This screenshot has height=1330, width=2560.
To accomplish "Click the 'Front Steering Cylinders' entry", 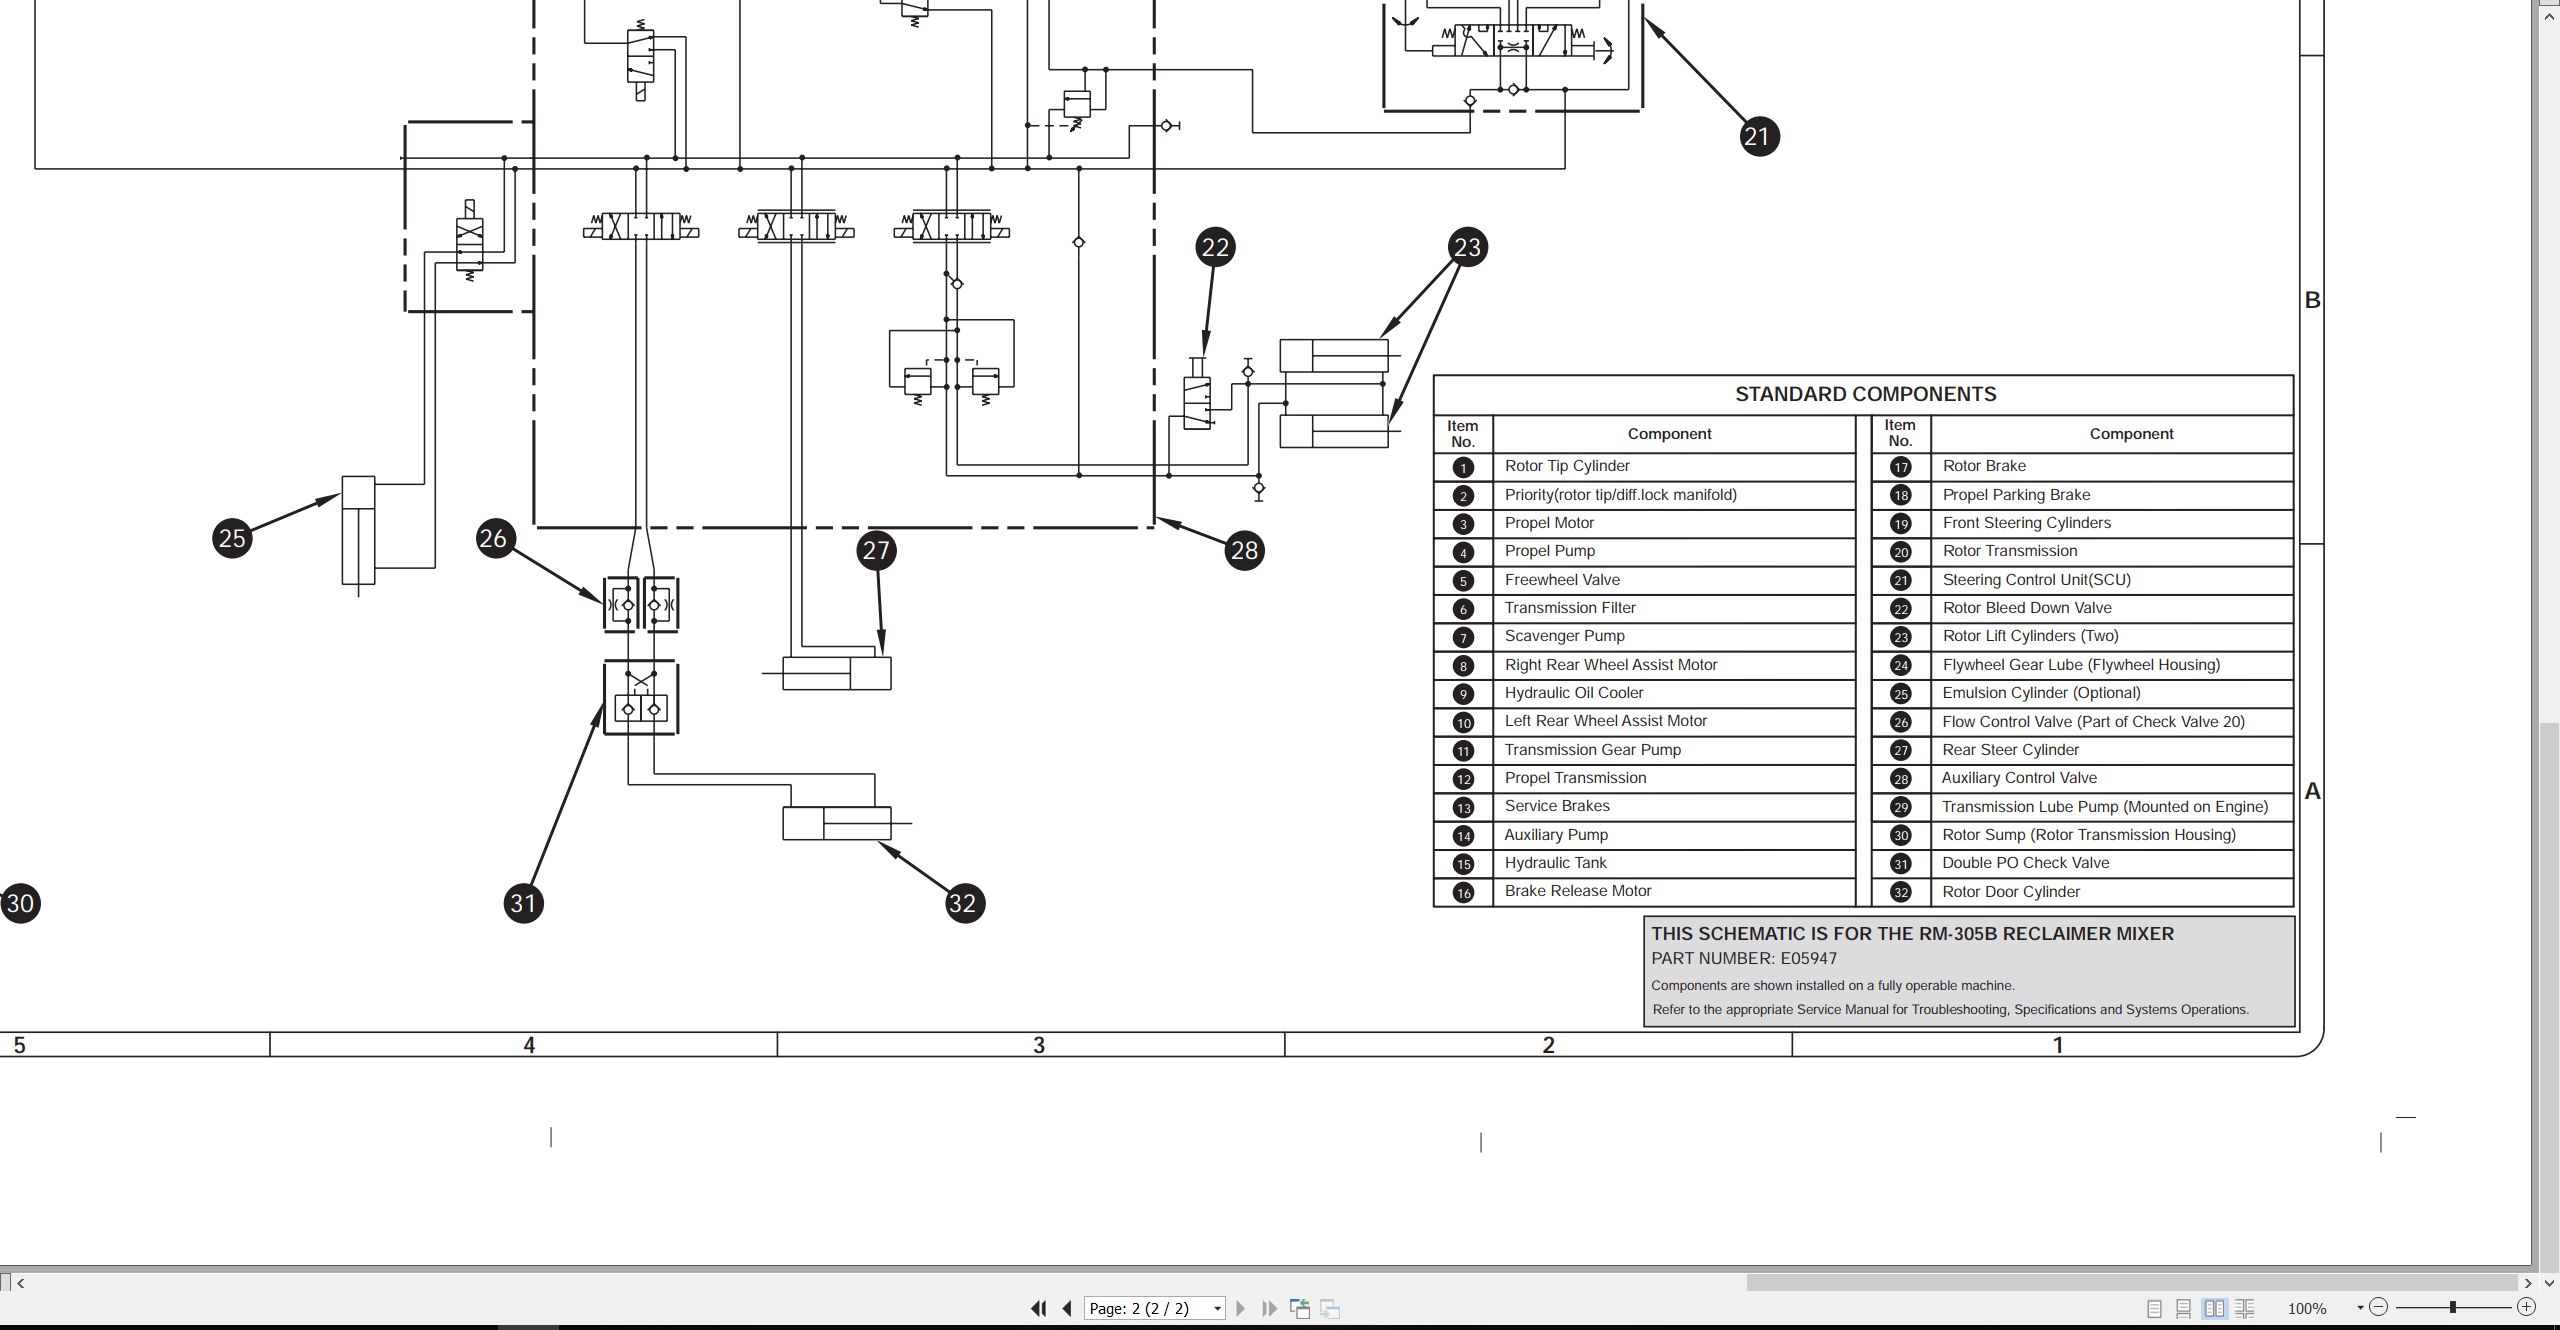I will 2027,523.
